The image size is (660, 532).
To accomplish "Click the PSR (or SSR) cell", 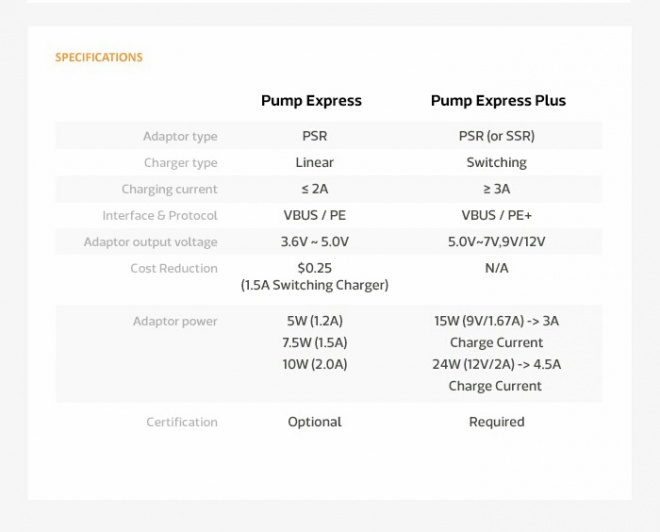I will point(497,136).
